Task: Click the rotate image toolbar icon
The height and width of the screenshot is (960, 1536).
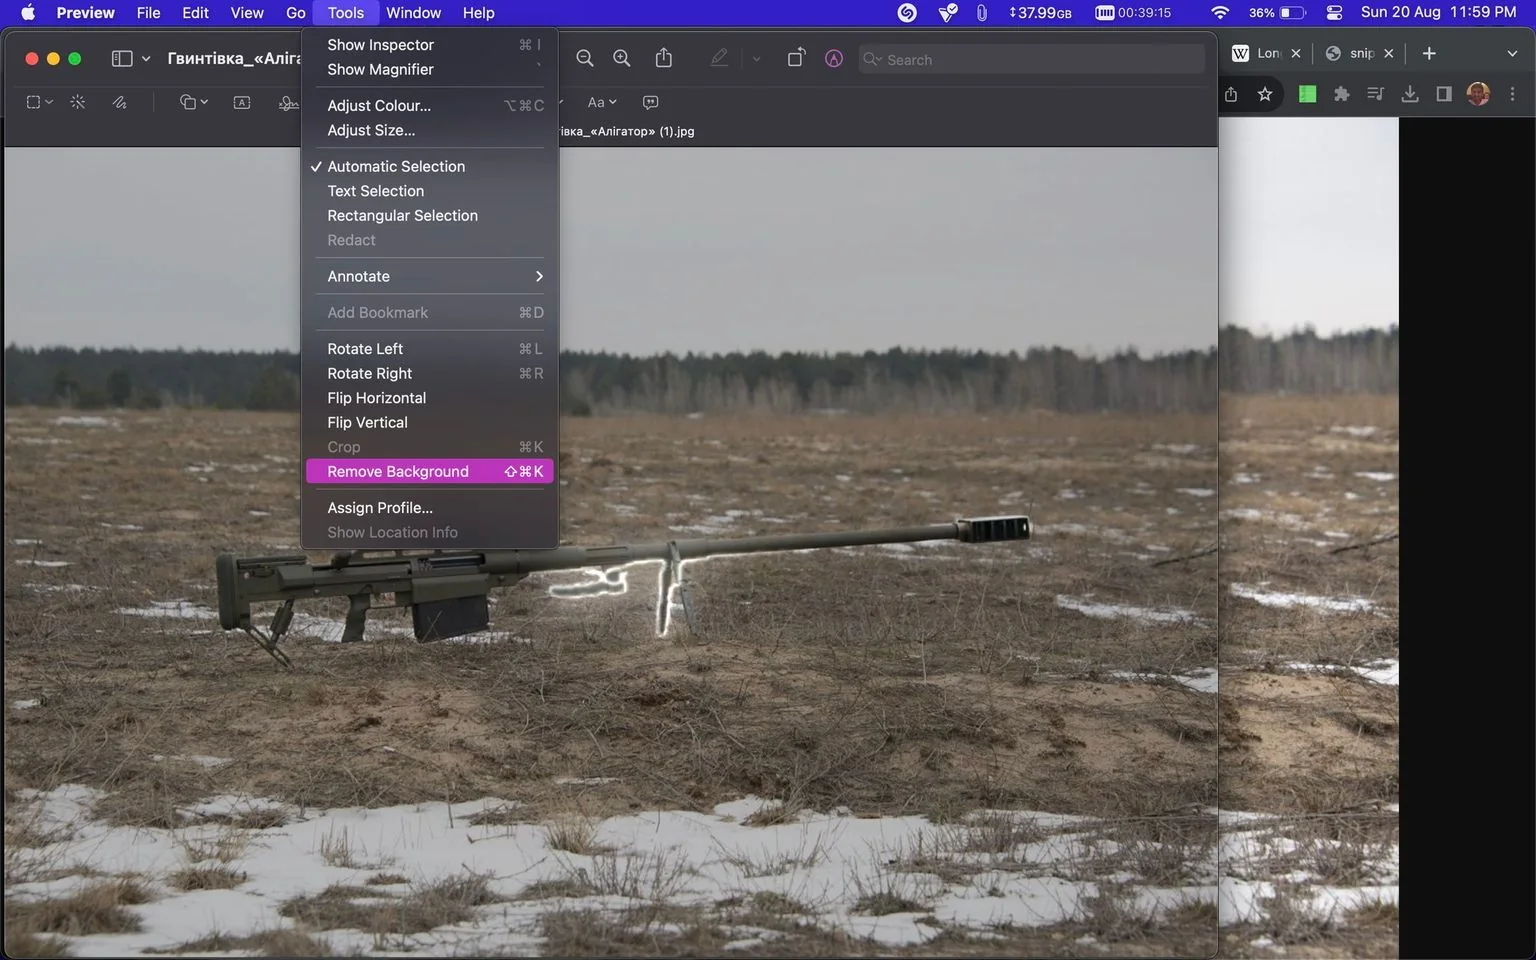Action: pyautogui.click(x=796, y=58)
